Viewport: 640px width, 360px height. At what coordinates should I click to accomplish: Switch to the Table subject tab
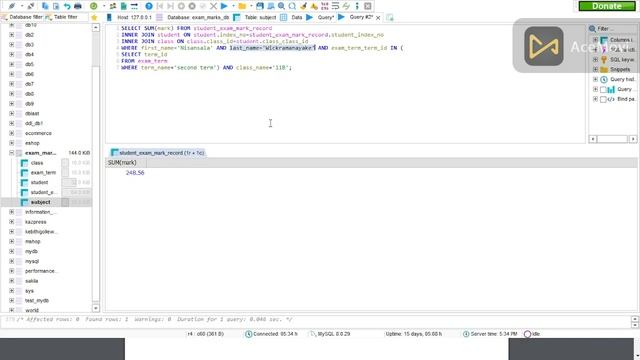(255, 18)
